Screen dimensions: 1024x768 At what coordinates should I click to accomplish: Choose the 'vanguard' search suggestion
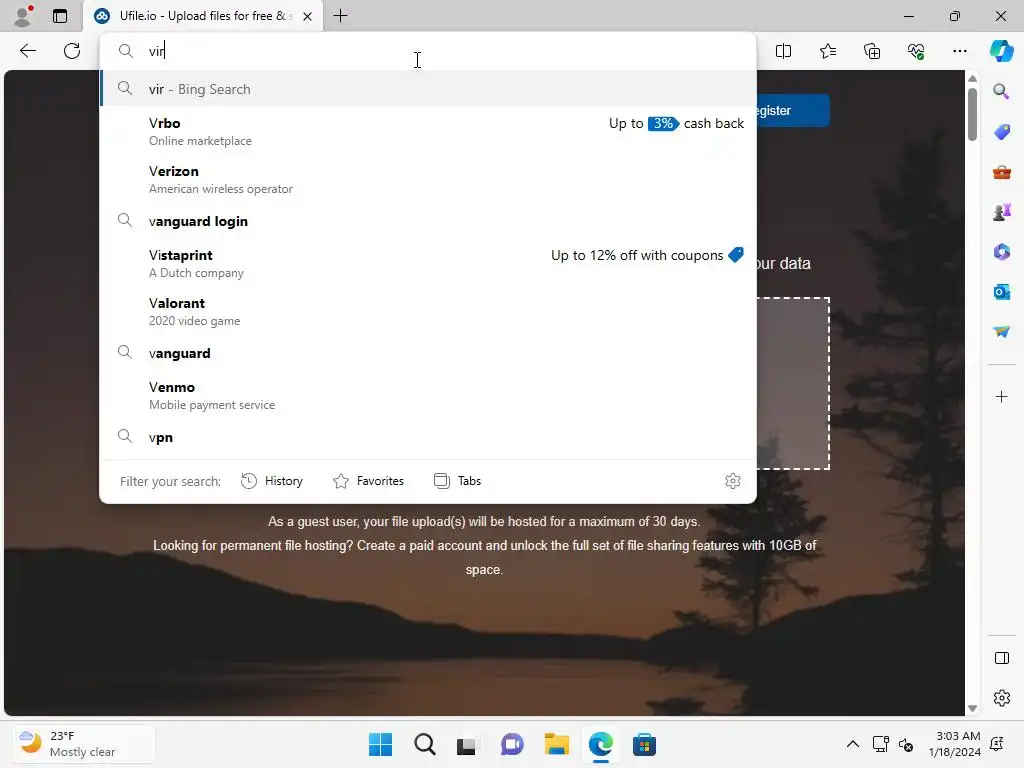click(x=428, y=353)
